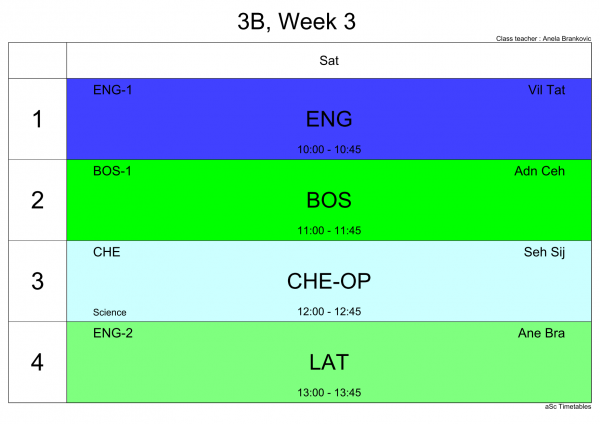Click the 3B, Week 3 title
600x424 pixels.
coord(297,21)
